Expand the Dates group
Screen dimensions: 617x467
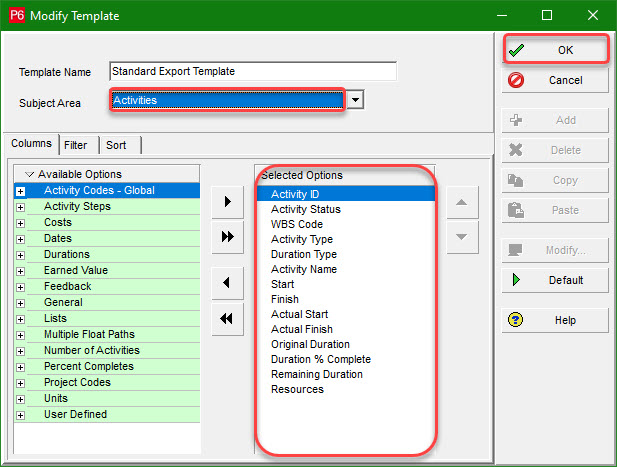pyautogui.click(x=20, y=239)
